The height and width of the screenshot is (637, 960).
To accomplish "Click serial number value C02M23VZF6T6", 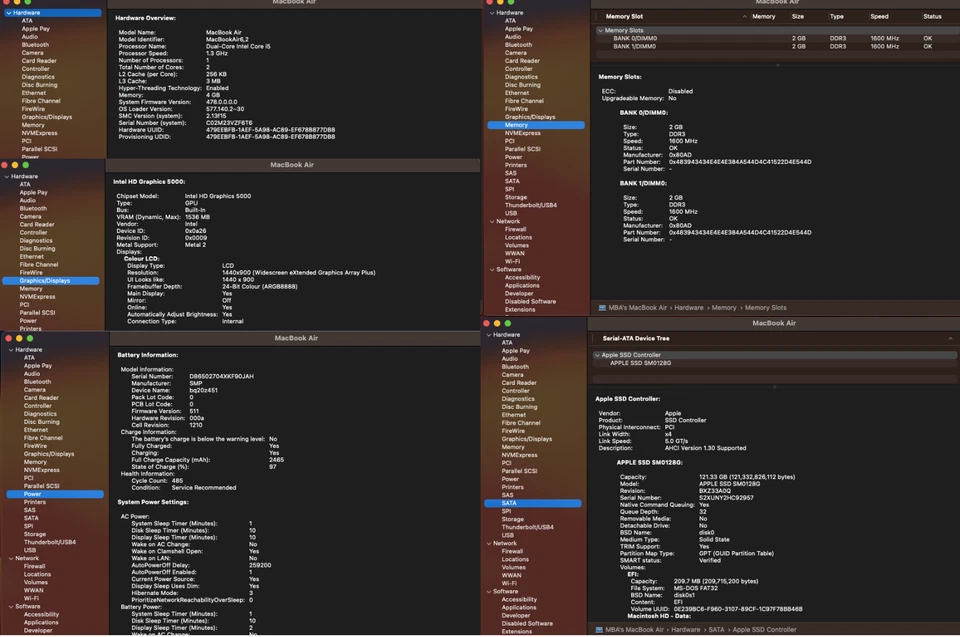I will pyautogui.click(x=229, y=123).
